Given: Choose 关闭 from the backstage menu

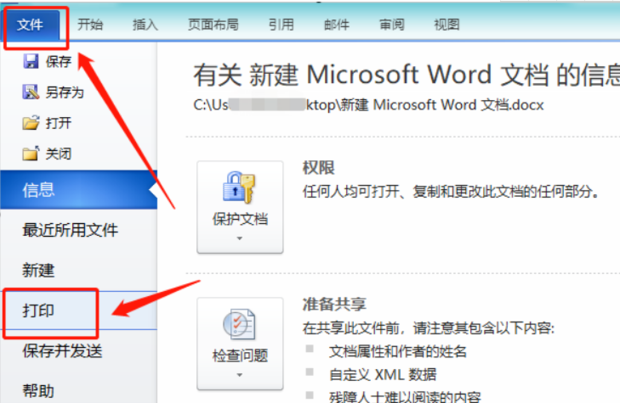Looking at the screenshot, I should pos(59,154).
